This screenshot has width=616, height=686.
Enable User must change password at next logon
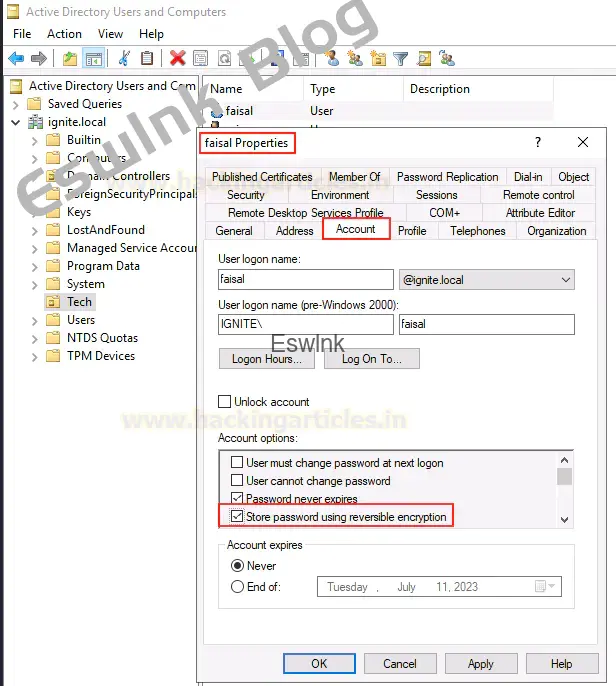point(237,463)
